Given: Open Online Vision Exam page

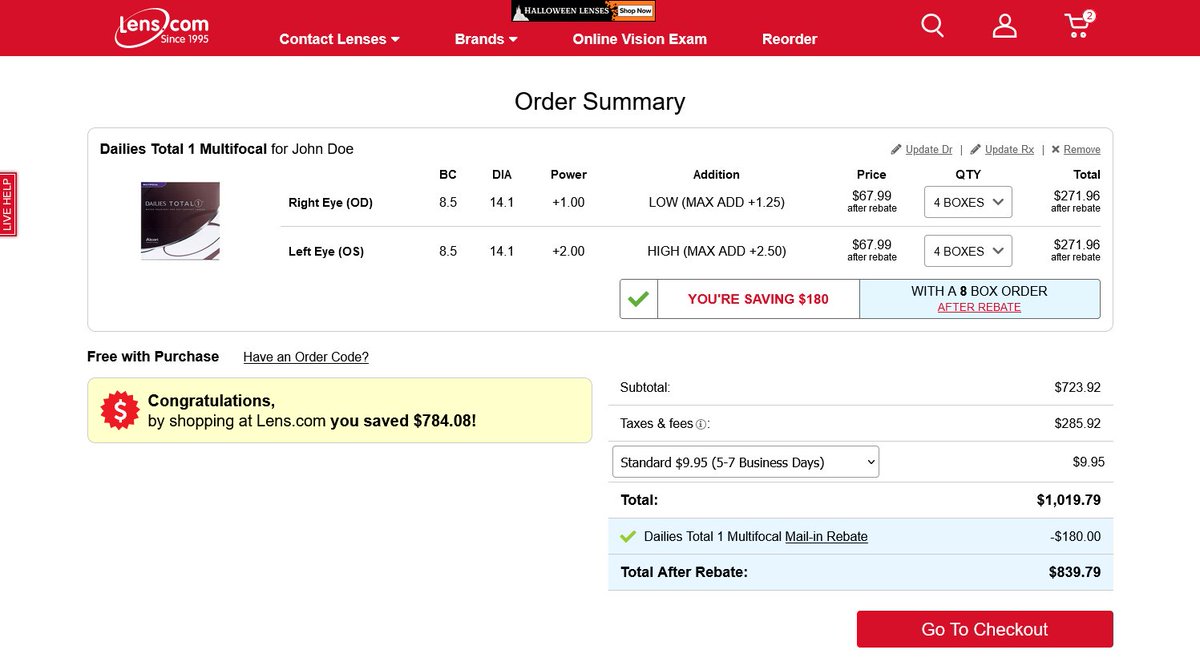Looking at the screenshot, I should pos(640,39).
